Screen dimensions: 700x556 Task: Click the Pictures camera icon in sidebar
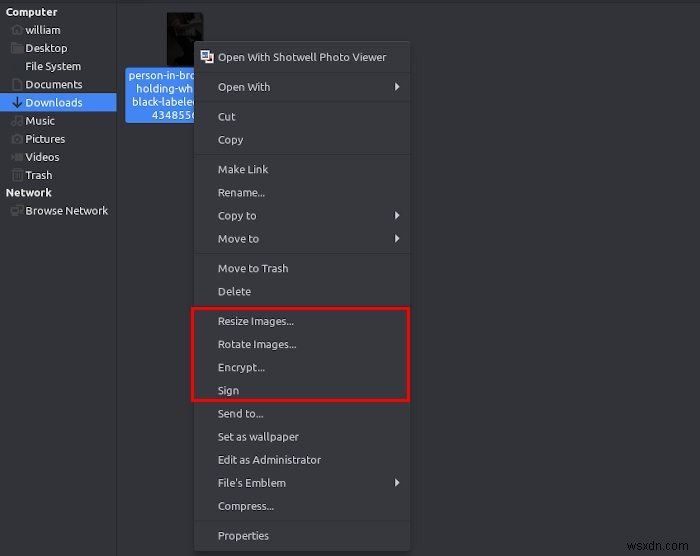[x=17, y=139]
